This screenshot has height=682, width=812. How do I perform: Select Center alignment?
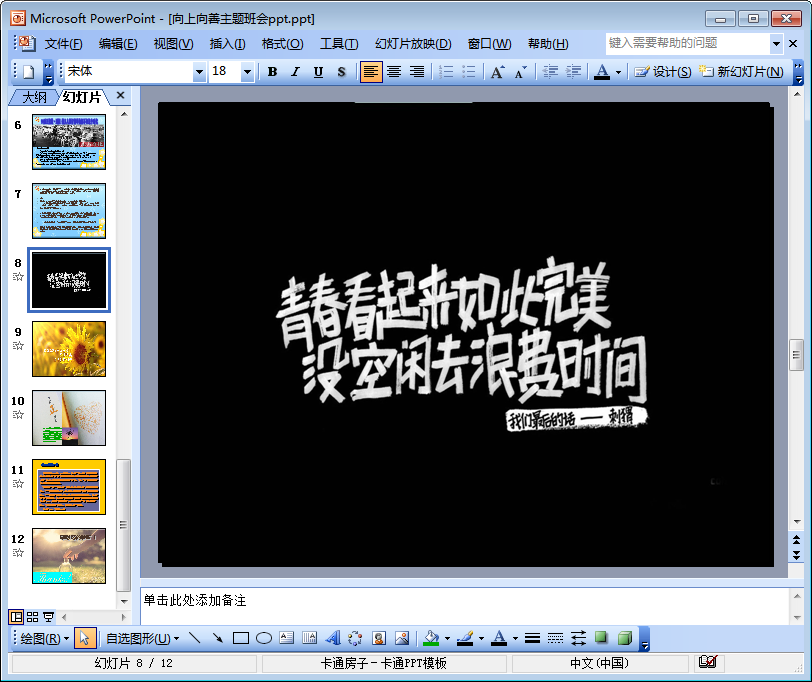[394, 72]
